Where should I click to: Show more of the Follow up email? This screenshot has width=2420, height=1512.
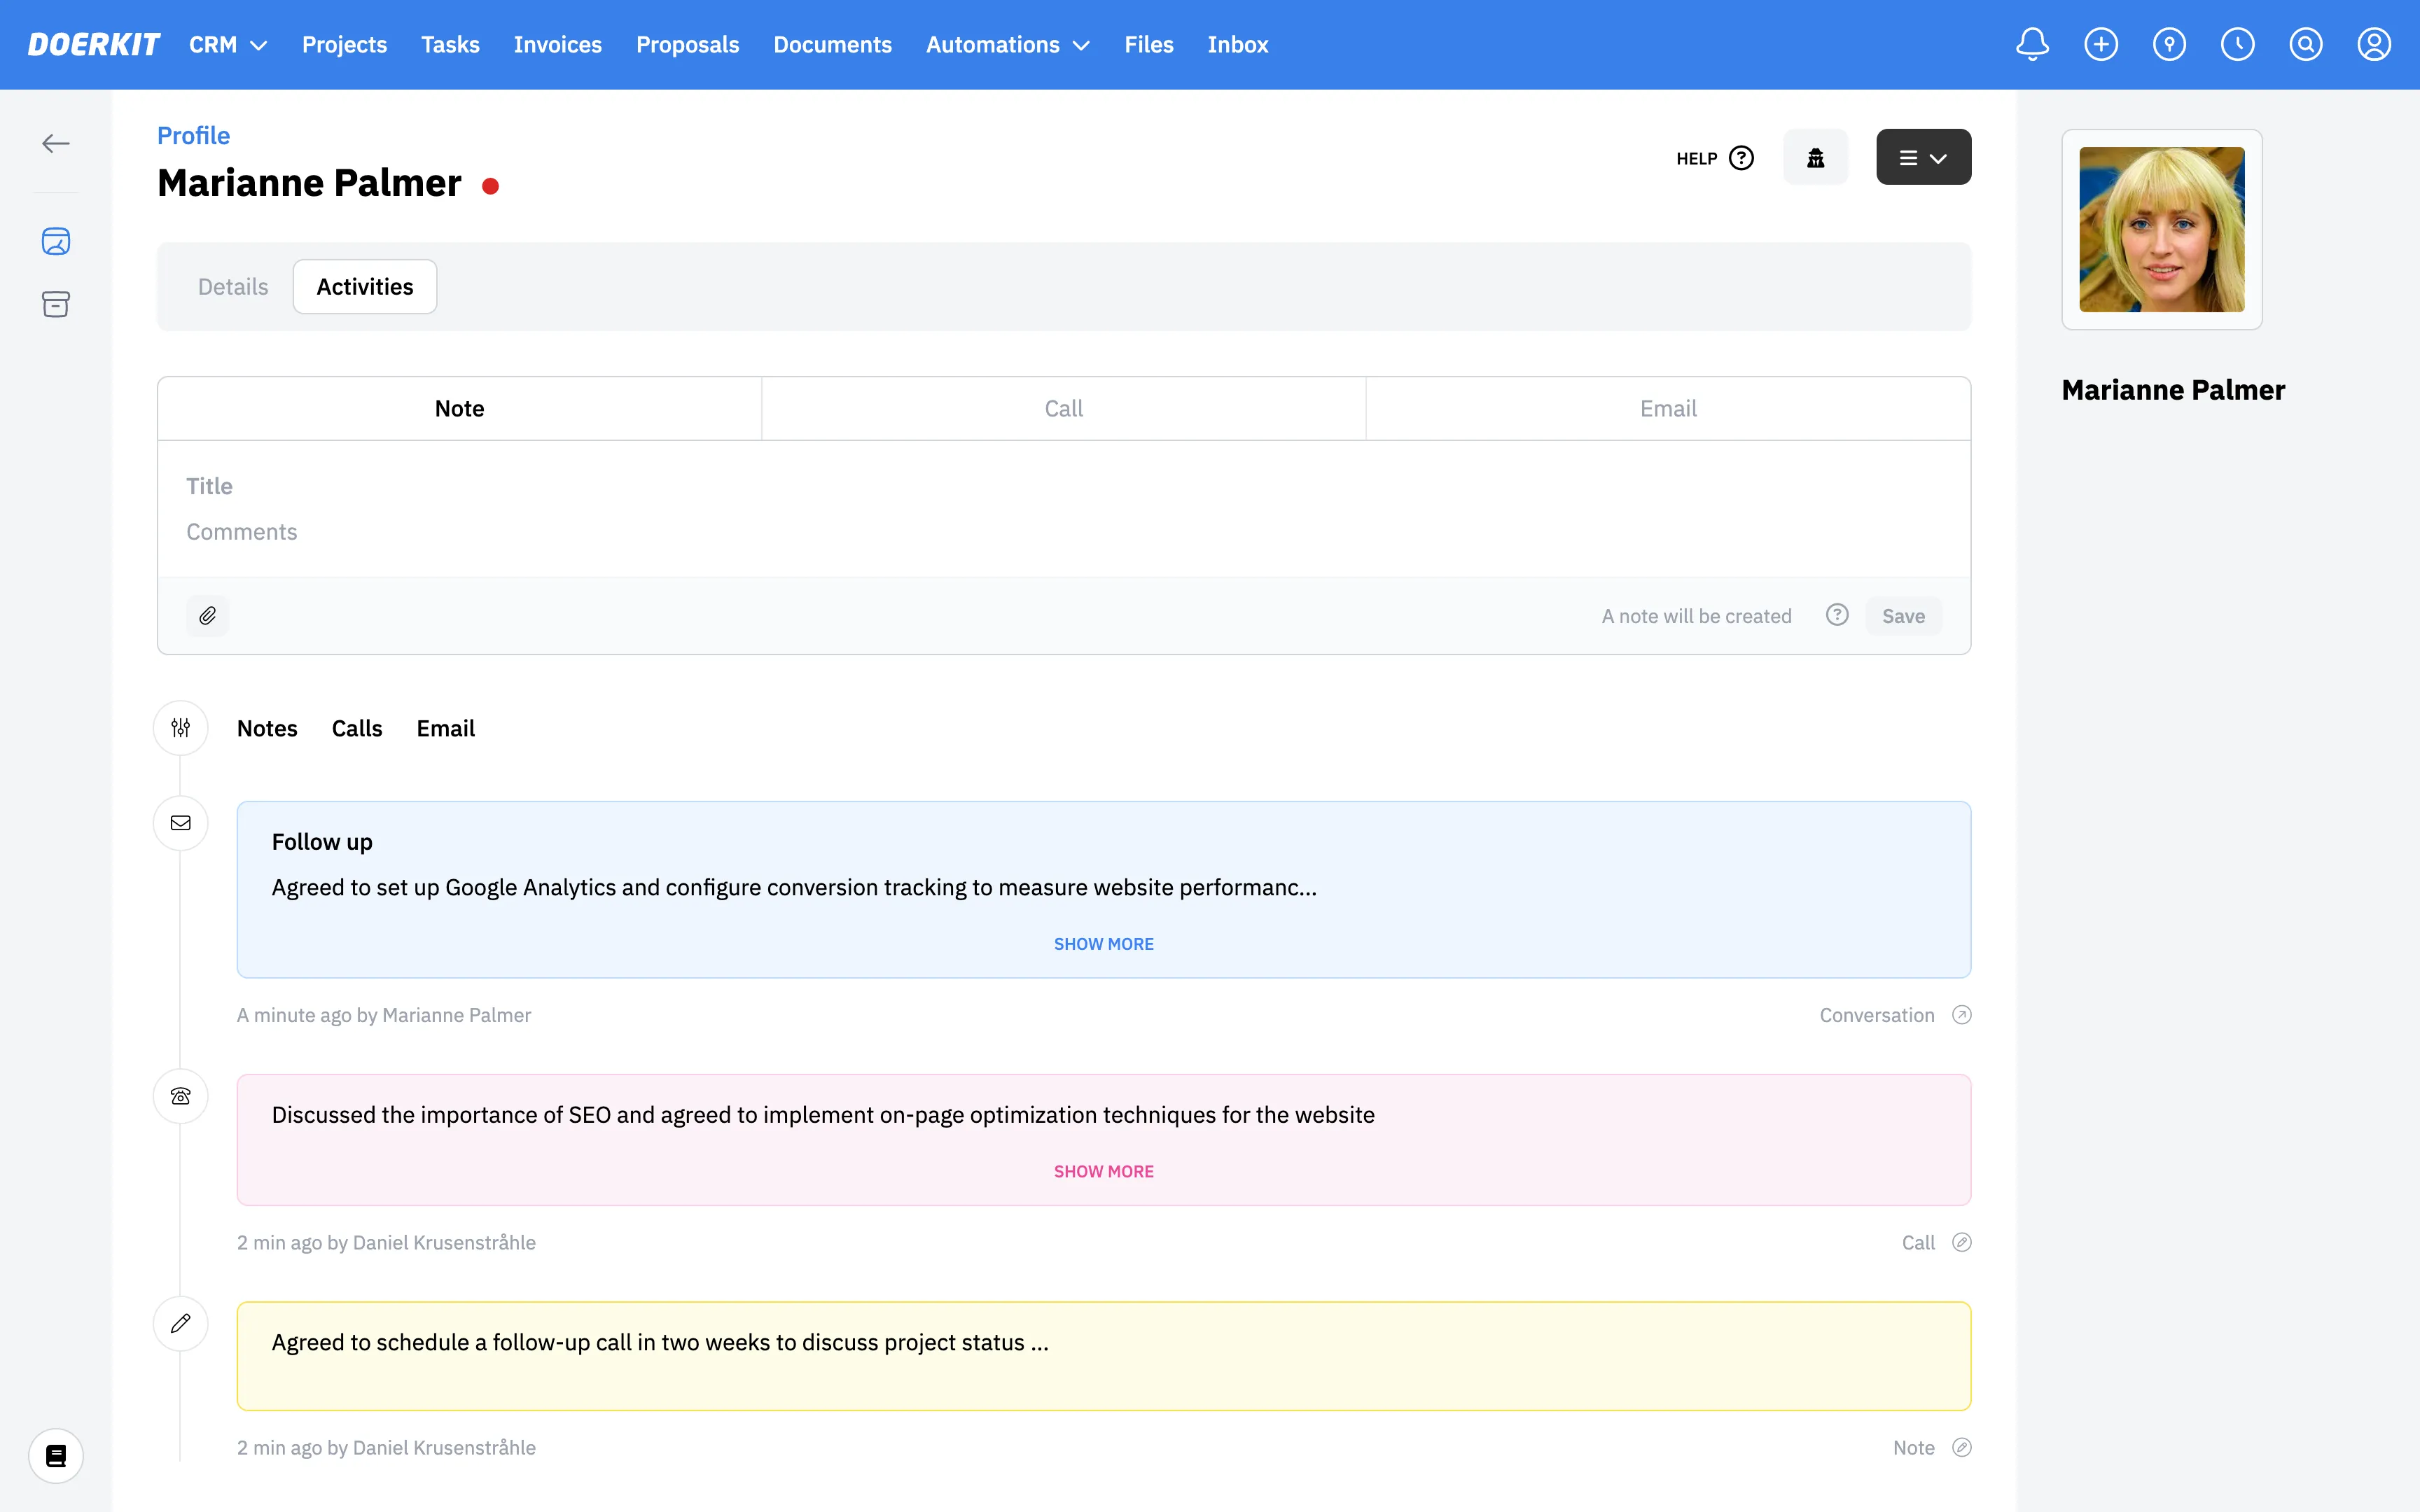1103,944
